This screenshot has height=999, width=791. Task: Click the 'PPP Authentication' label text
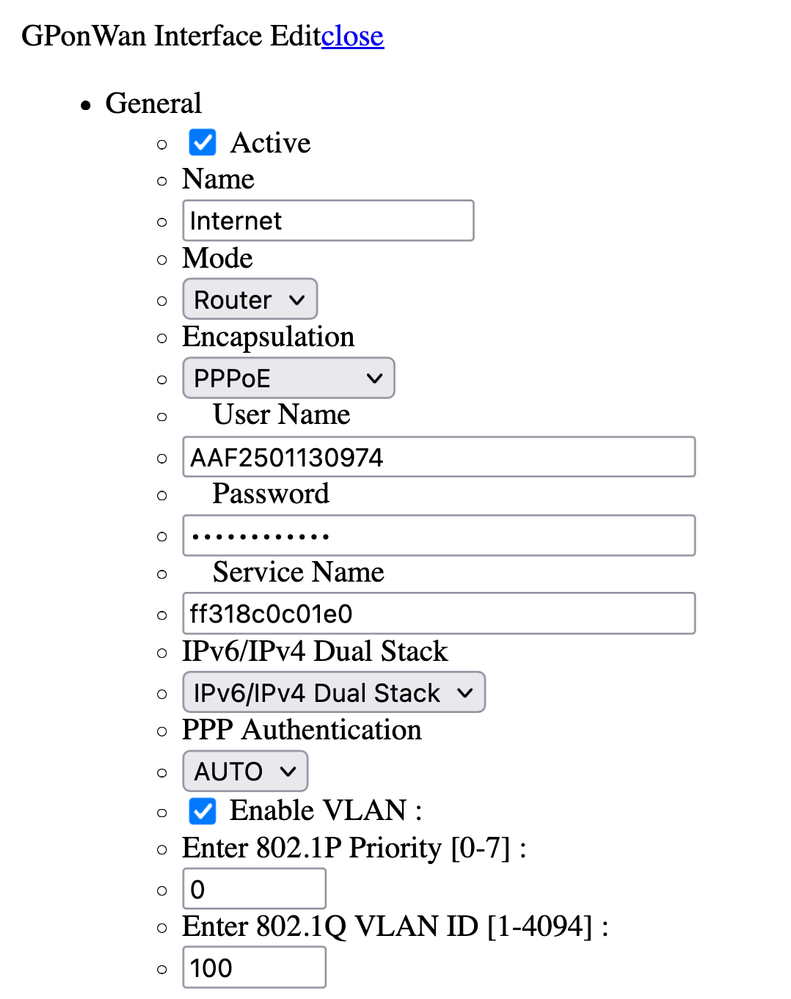coord(301,730)
